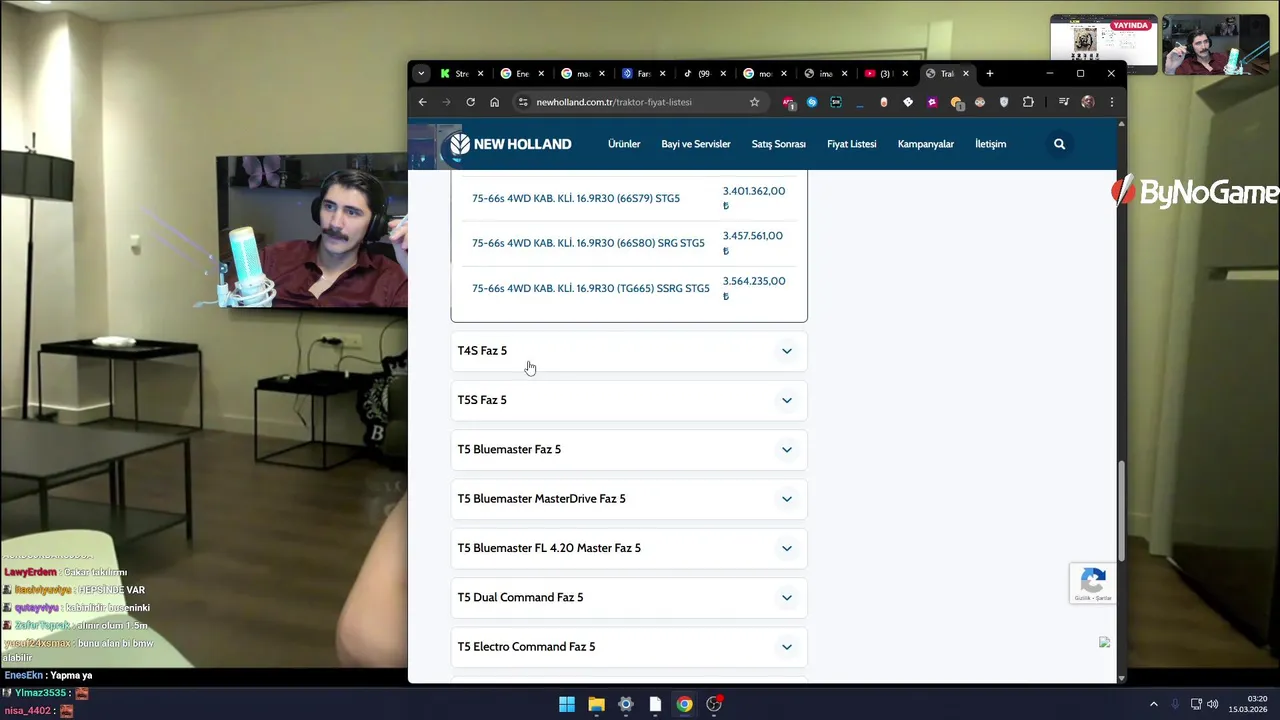
Task: Open the Chrome three-dot menu
Action: click(x=1111, y=102)
